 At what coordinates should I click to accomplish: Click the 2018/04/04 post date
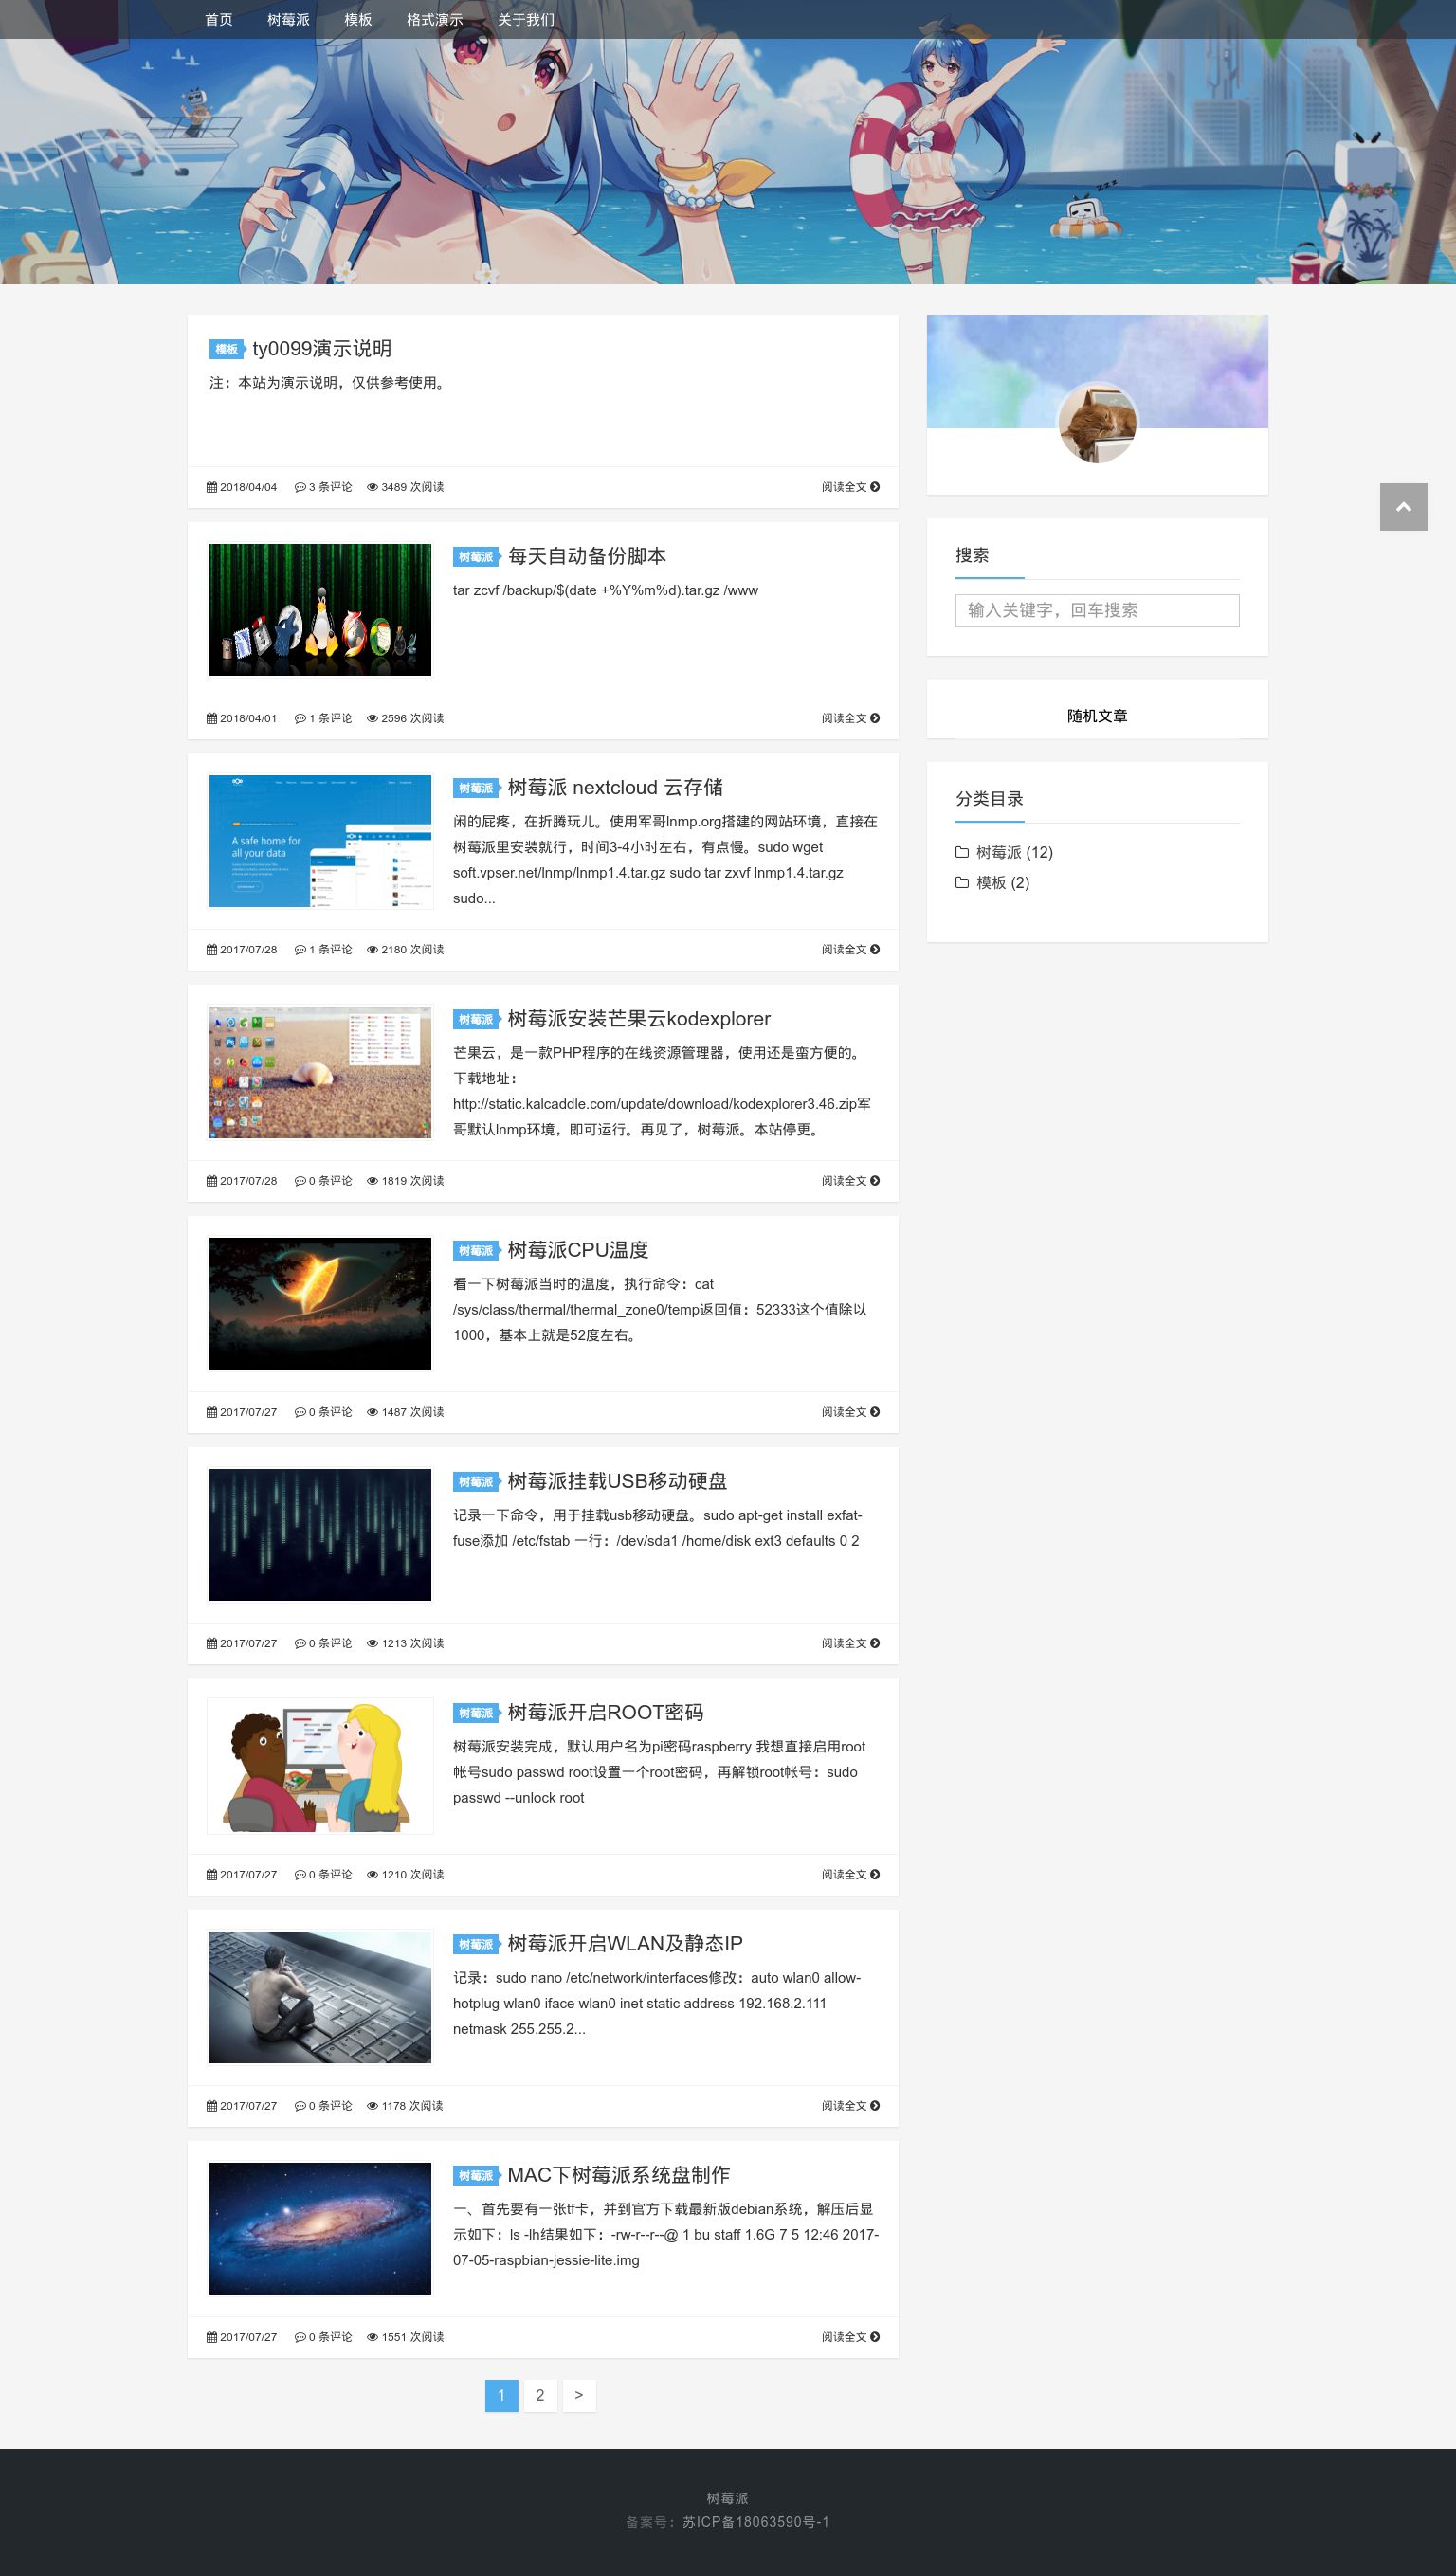click(x=242, y=487)
